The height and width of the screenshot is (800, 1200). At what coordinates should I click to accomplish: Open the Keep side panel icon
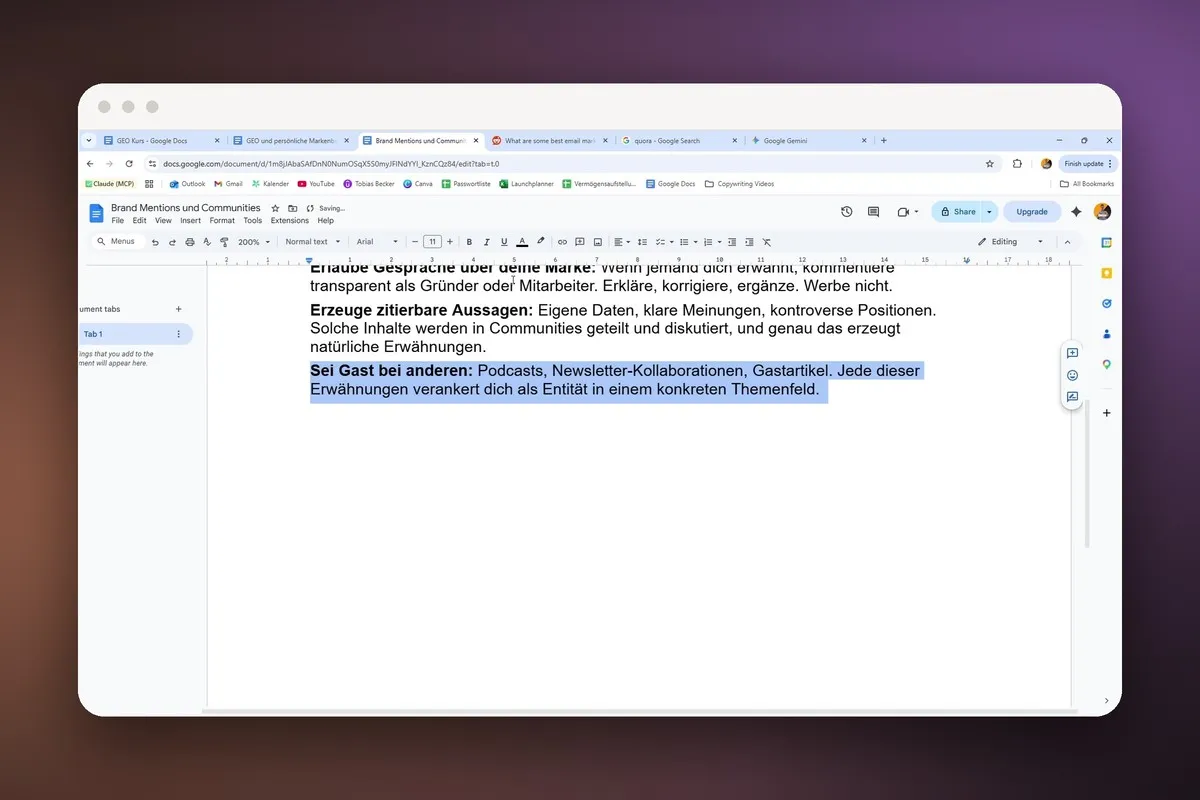(1106, 273)
